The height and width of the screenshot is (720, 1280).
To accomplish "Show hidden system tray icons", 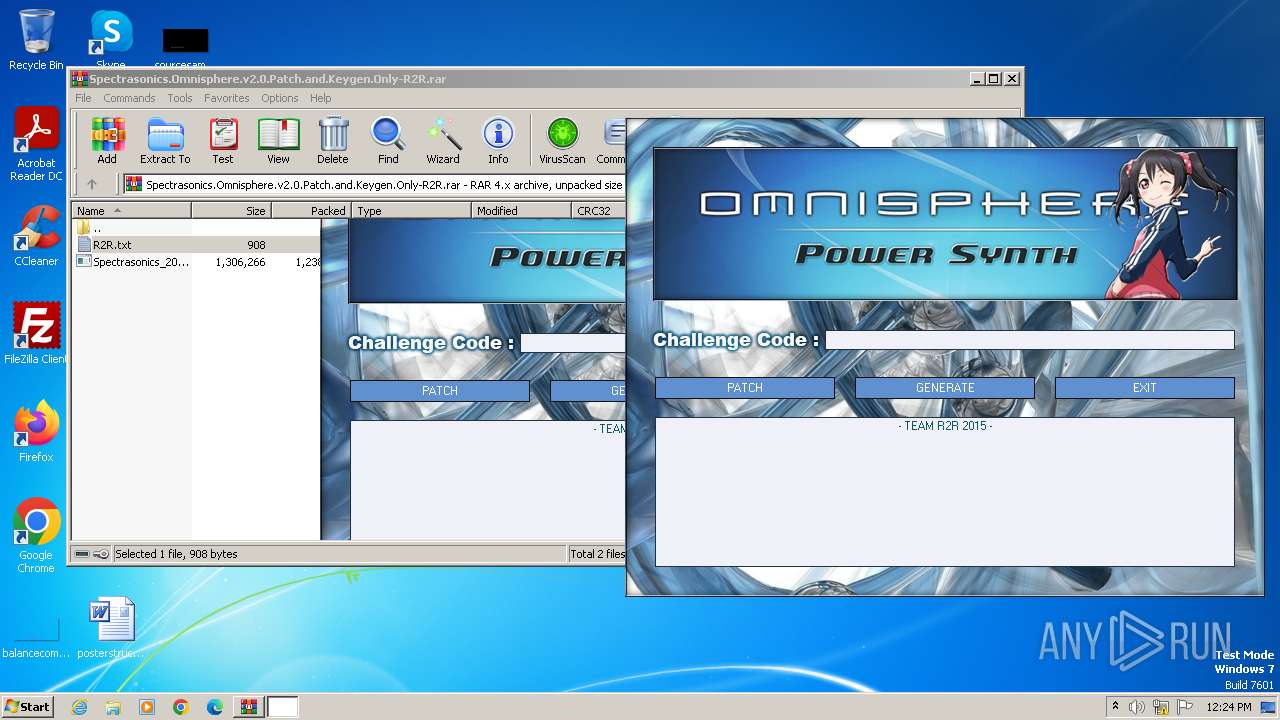I will point(1115,707).
